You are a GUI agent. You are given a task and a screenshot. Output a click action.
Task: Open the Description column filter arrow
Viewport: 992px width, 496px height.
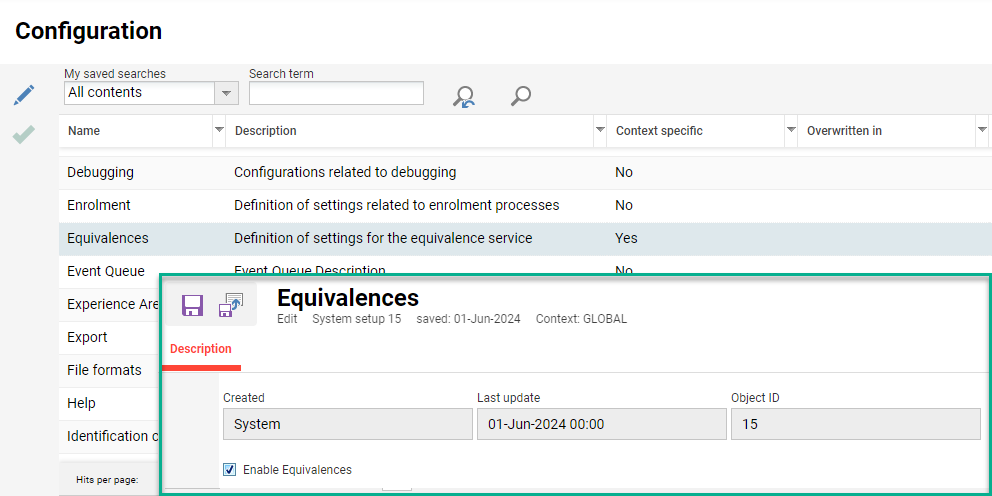[x=599, y=131]
